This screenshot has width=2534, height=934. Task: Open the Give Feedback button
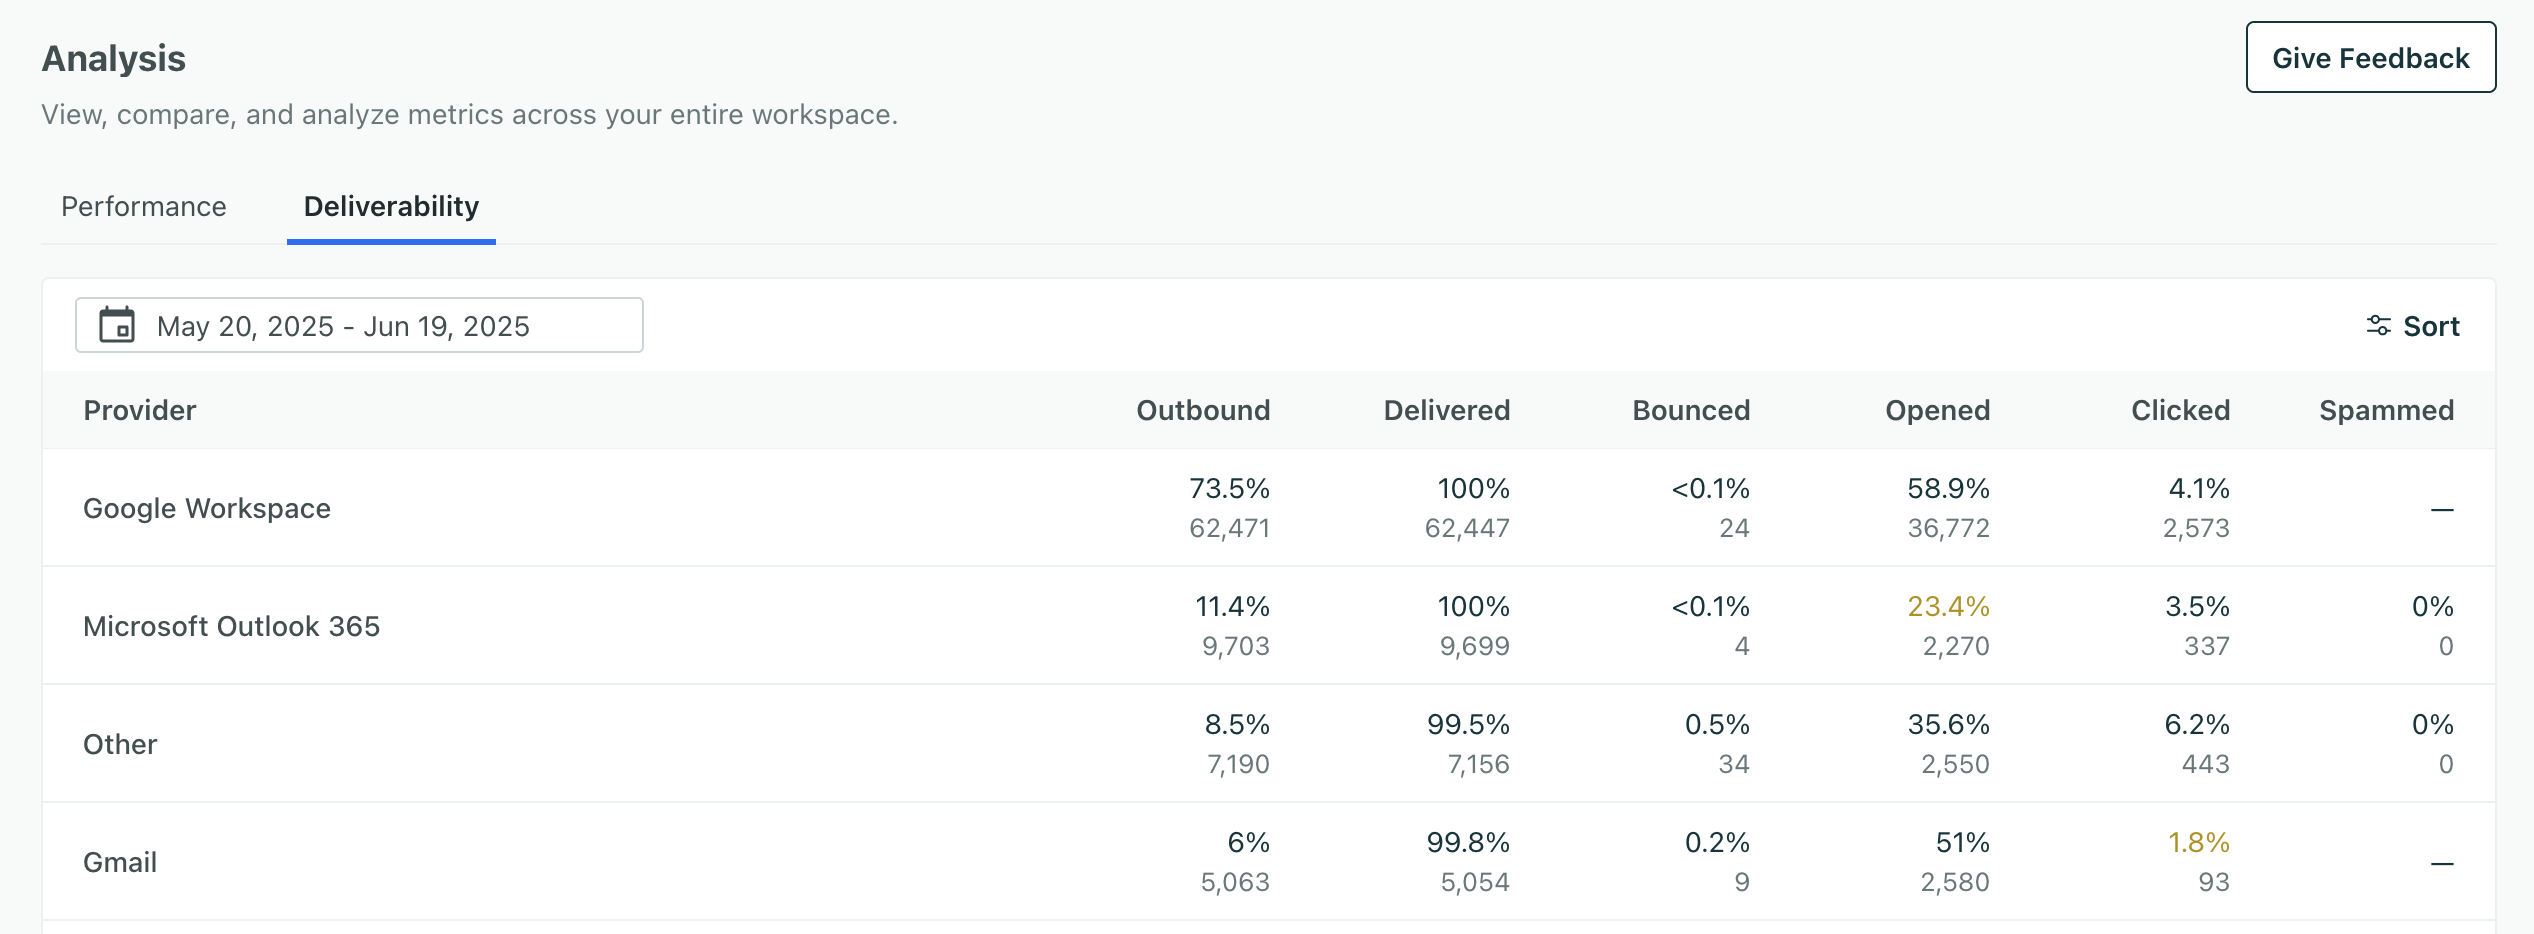click(2370, 58)
